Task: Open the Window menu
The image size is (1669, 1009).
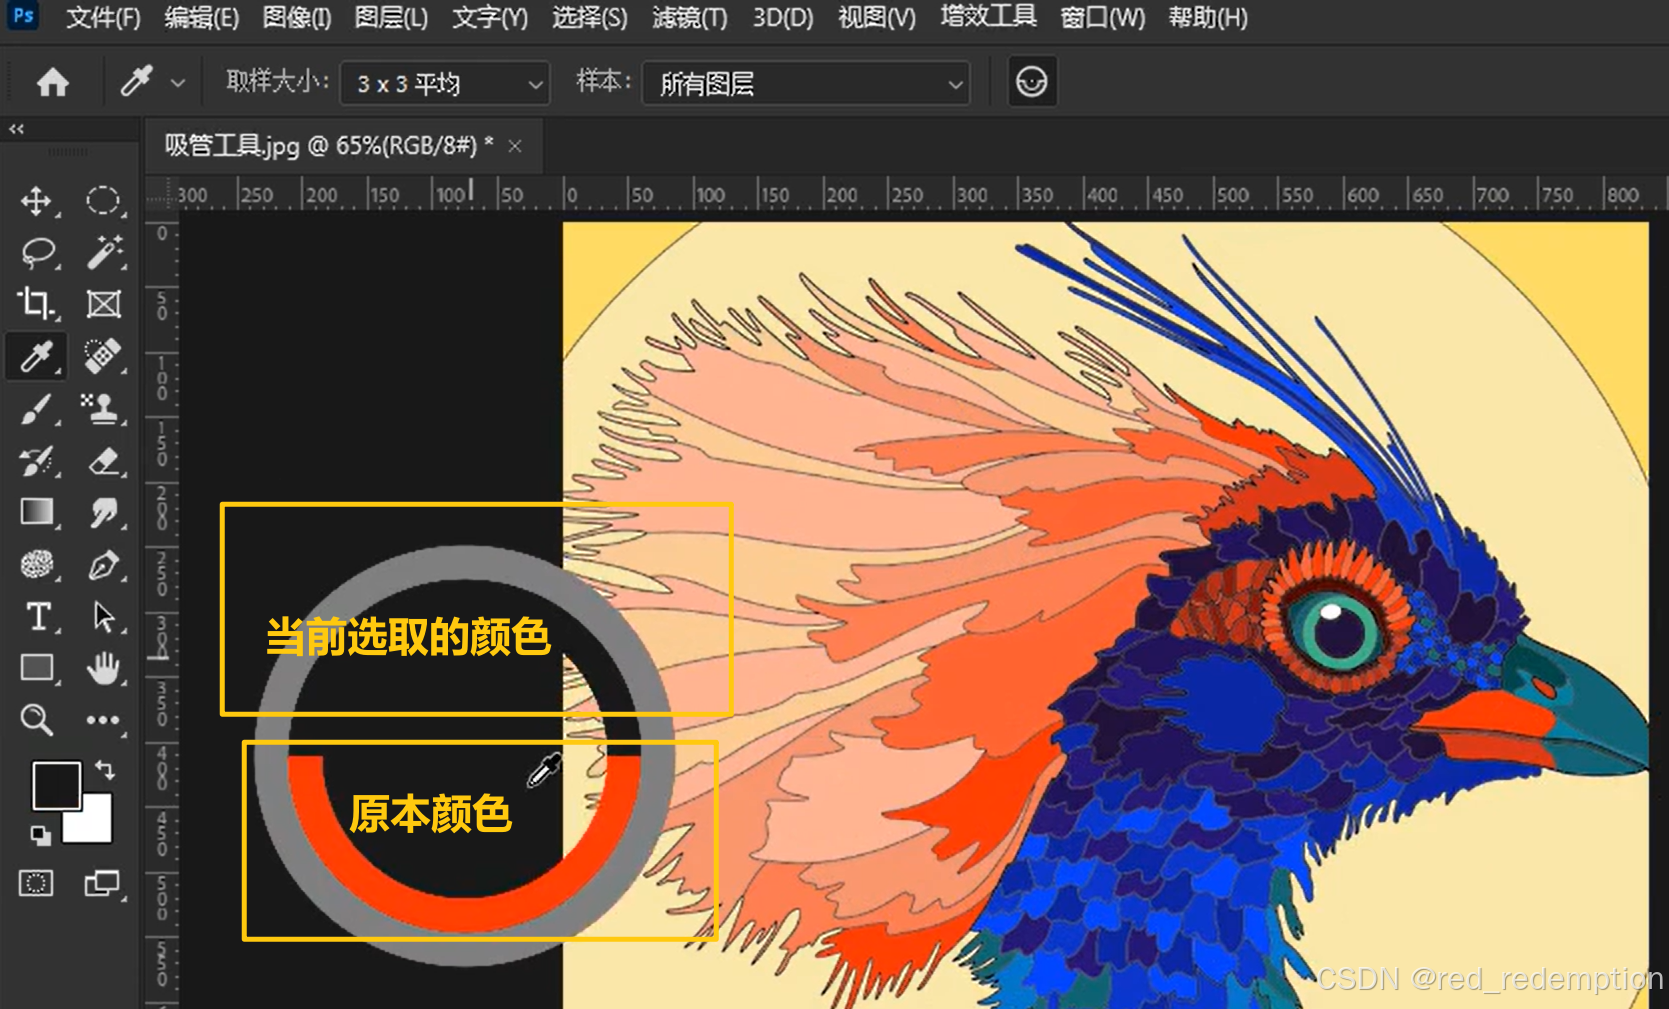Action: (1102, 18)
